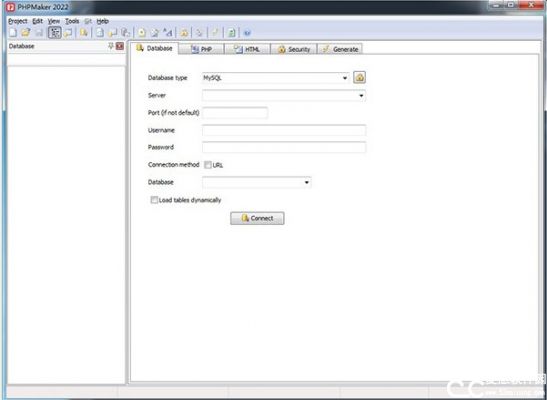Switch to the Generate tab

coord(340,49)
